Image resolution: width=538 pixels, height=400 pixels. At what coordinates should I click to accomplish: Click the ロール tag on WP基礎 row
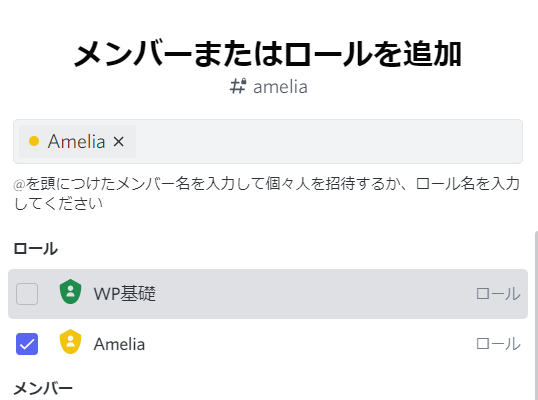pyautogui.click(x=498, y=294)
